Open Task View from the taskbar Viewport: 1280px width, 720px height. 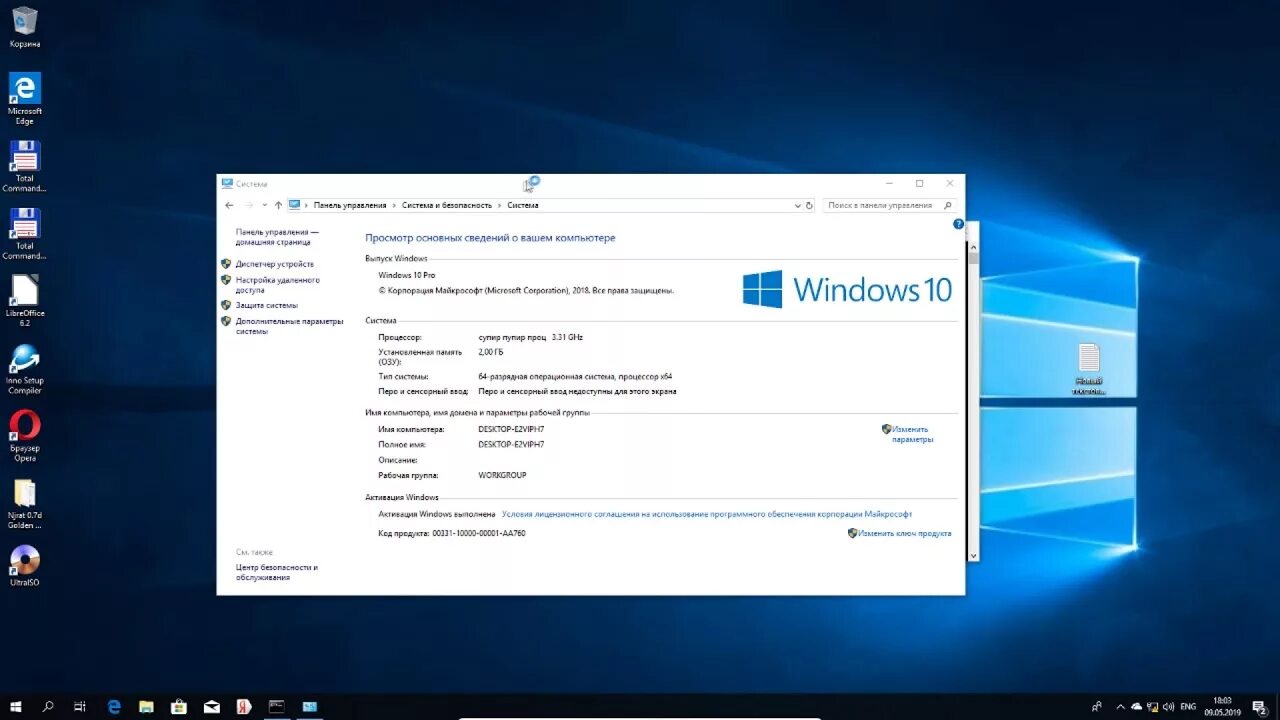[80, 706]
